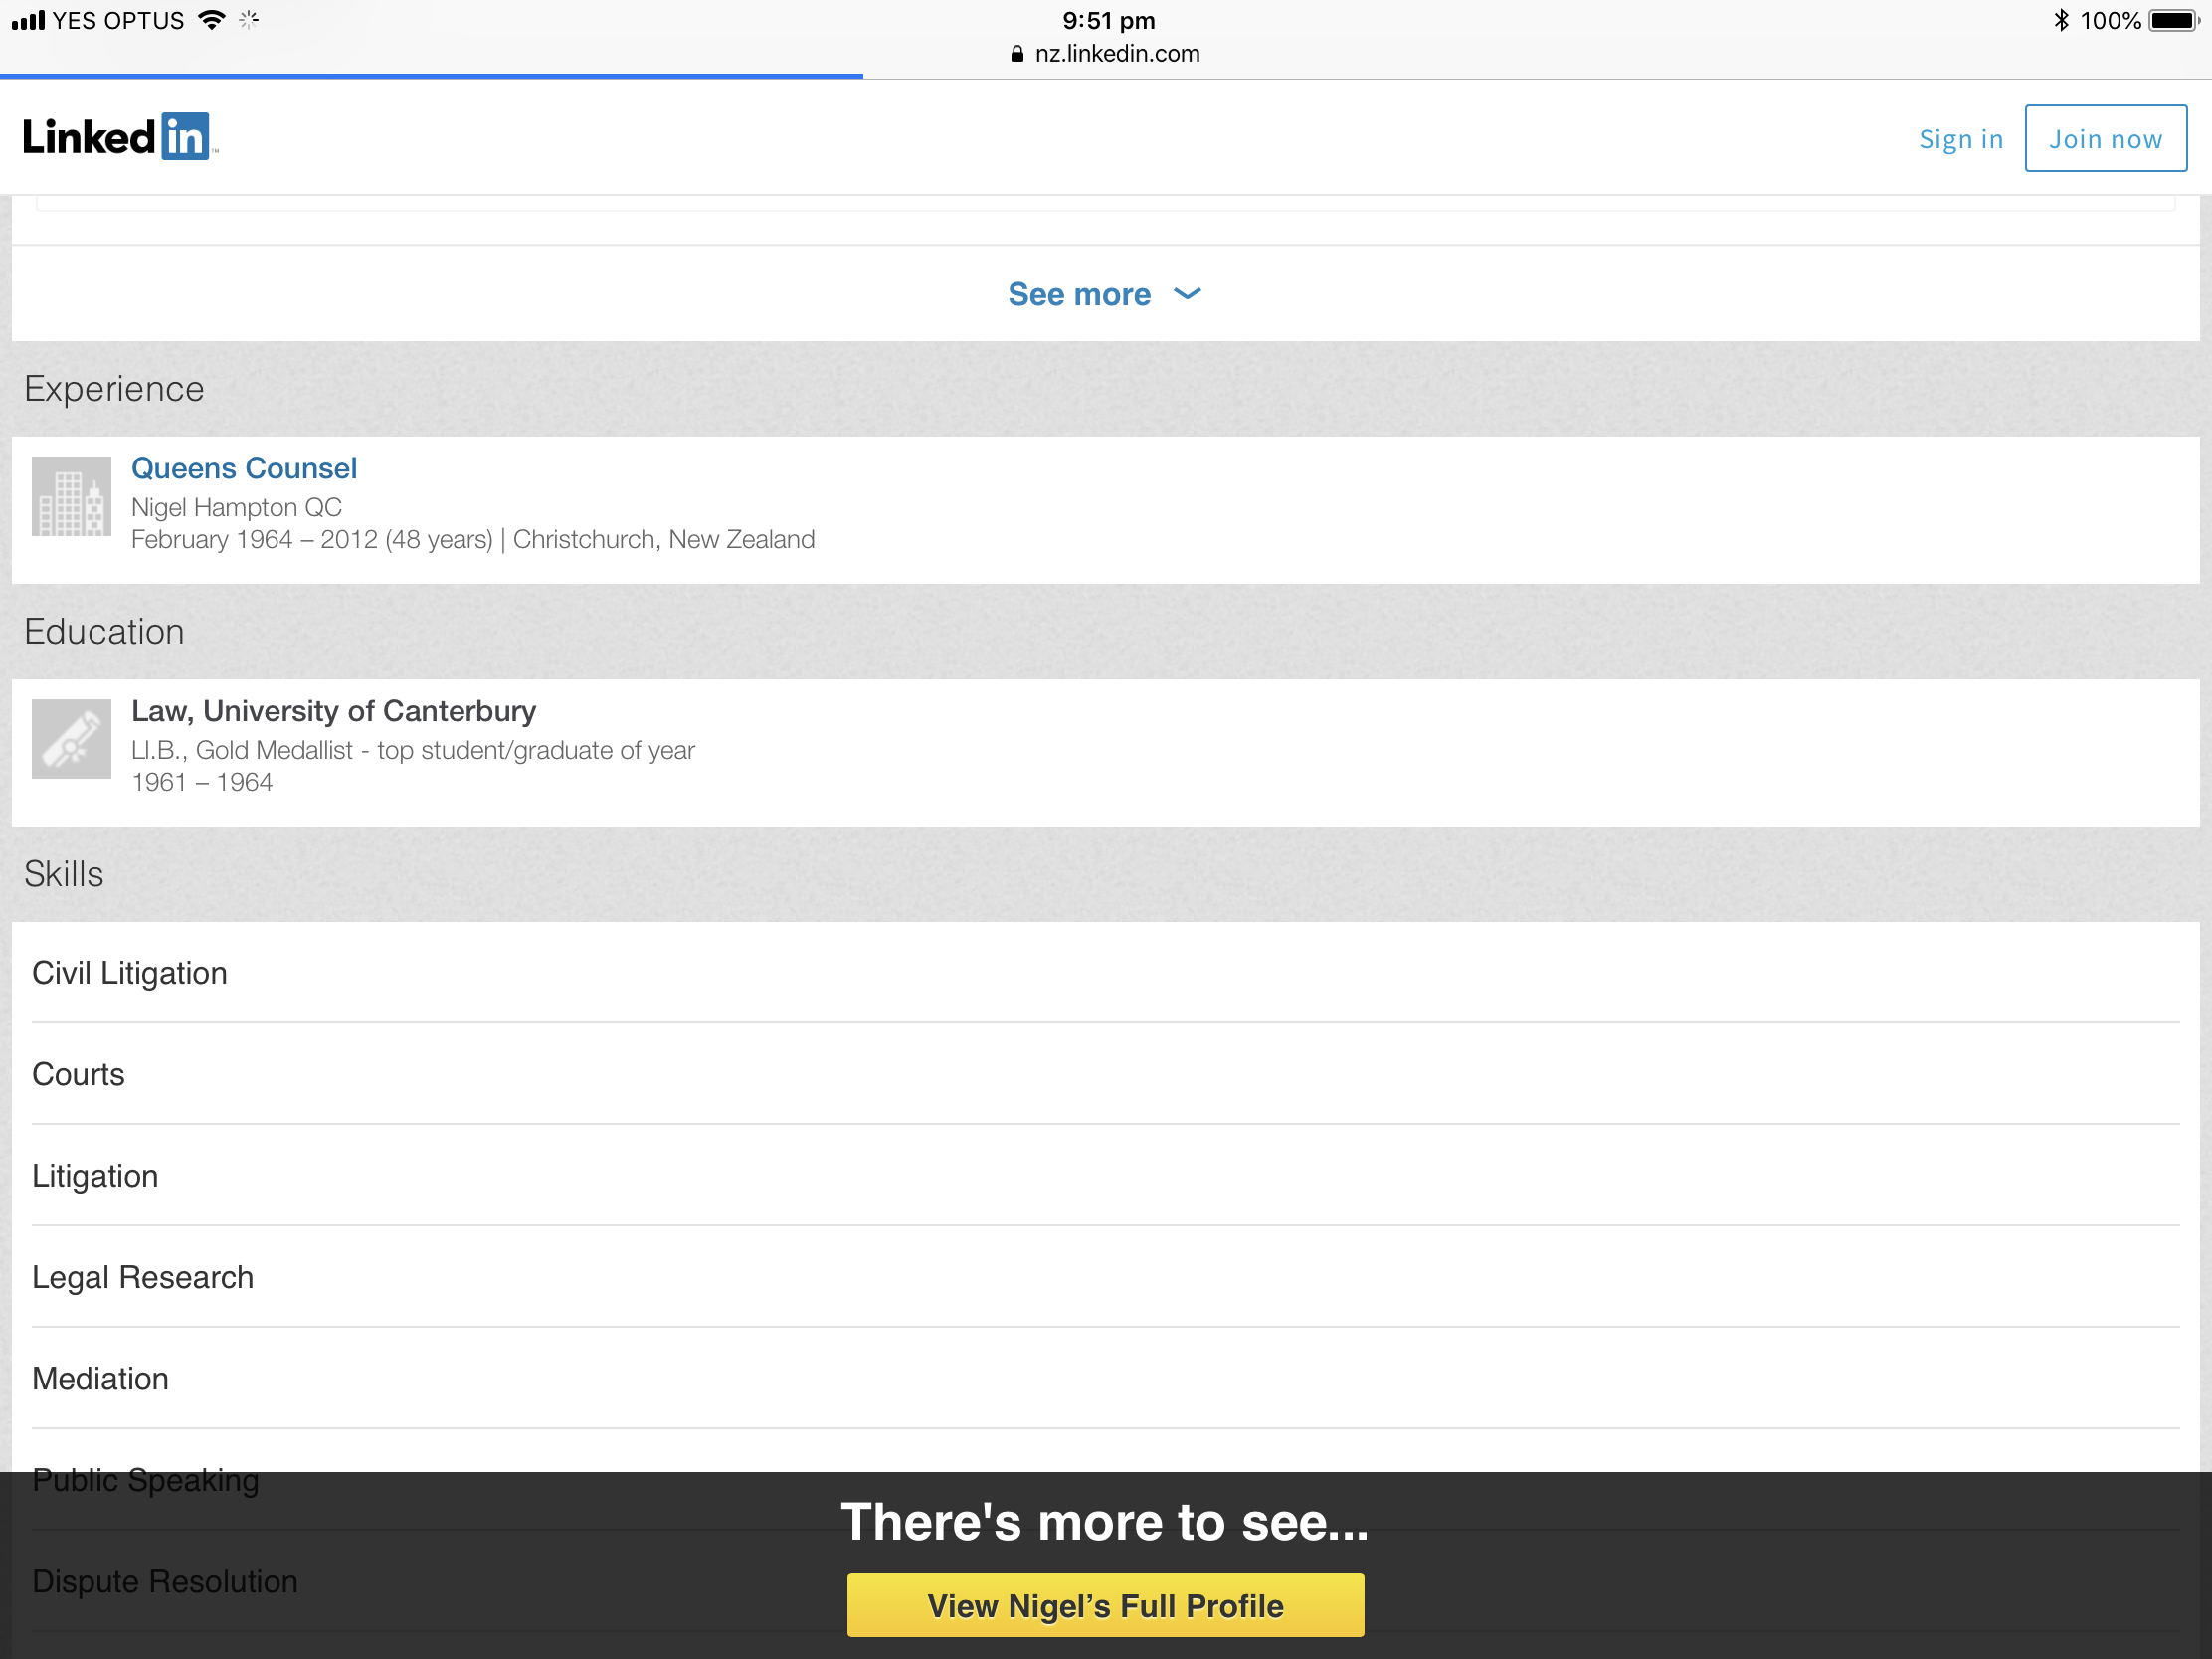This screenshot has height=1659, width=2212.
Task: Click the chevron arrow beside See more
Action: point(1187,294)
